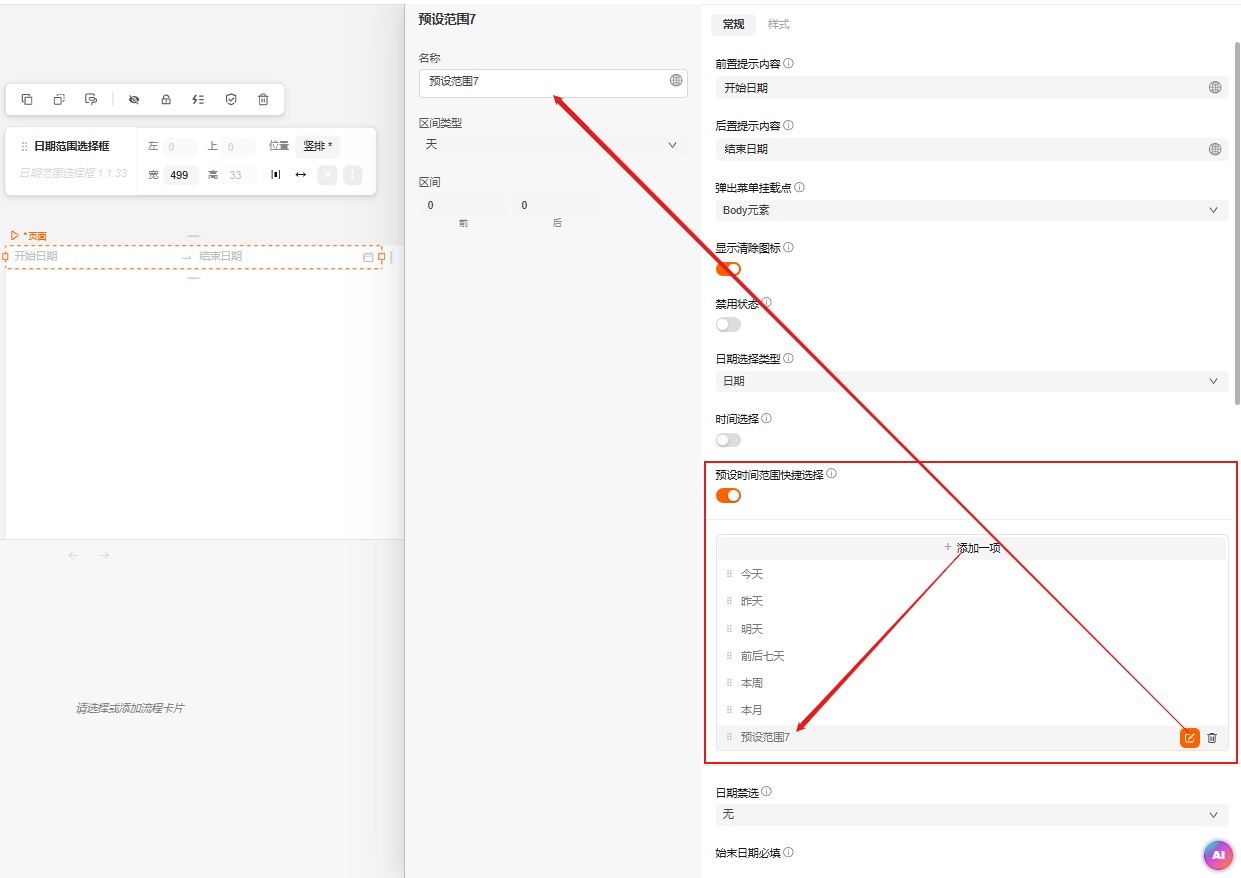Expand the 弹出菜单挂载点 dropdown
Image resolution: width=1241 pixels, height=878 pixels.
point(970,210)
